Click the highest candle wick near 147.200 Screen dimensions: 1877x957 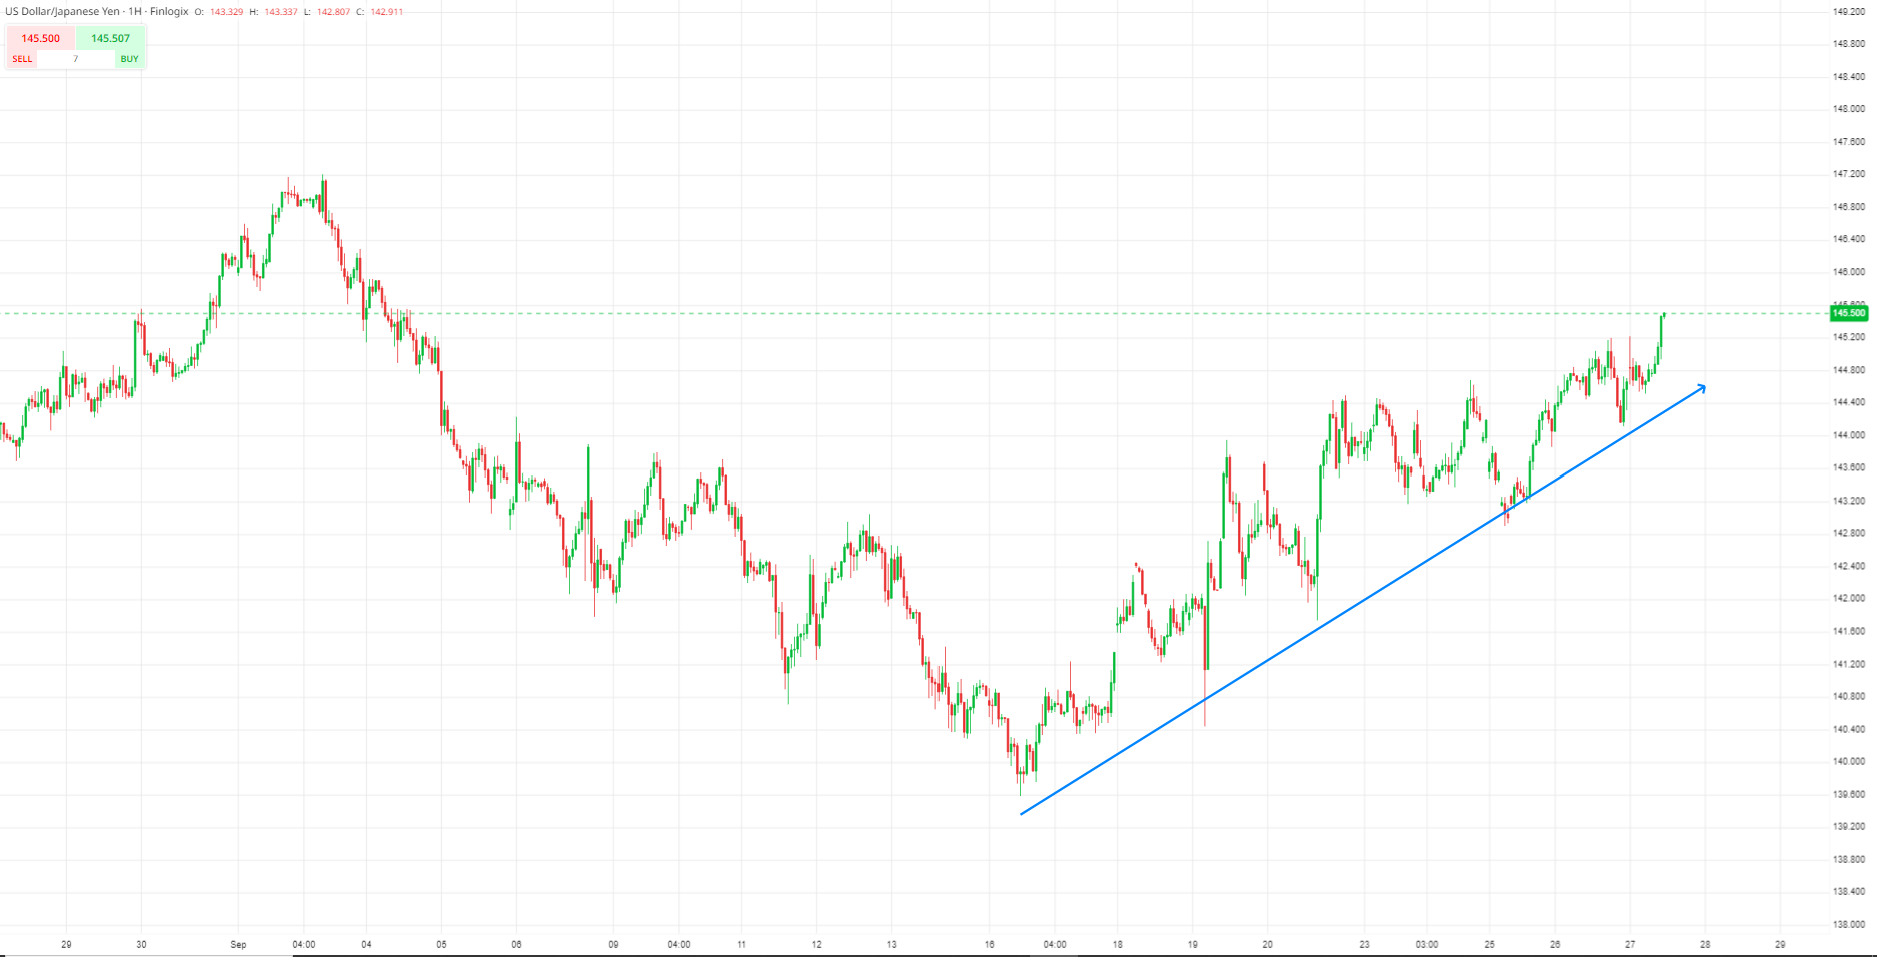[323, 180]
